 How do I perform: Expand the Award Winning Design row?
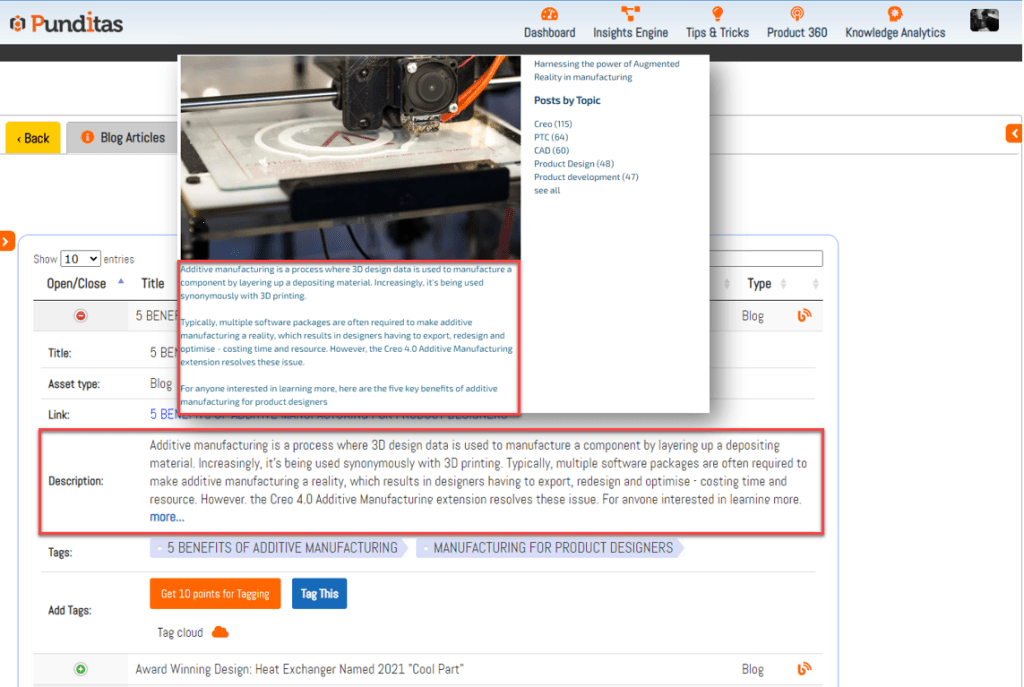point(81,669)
